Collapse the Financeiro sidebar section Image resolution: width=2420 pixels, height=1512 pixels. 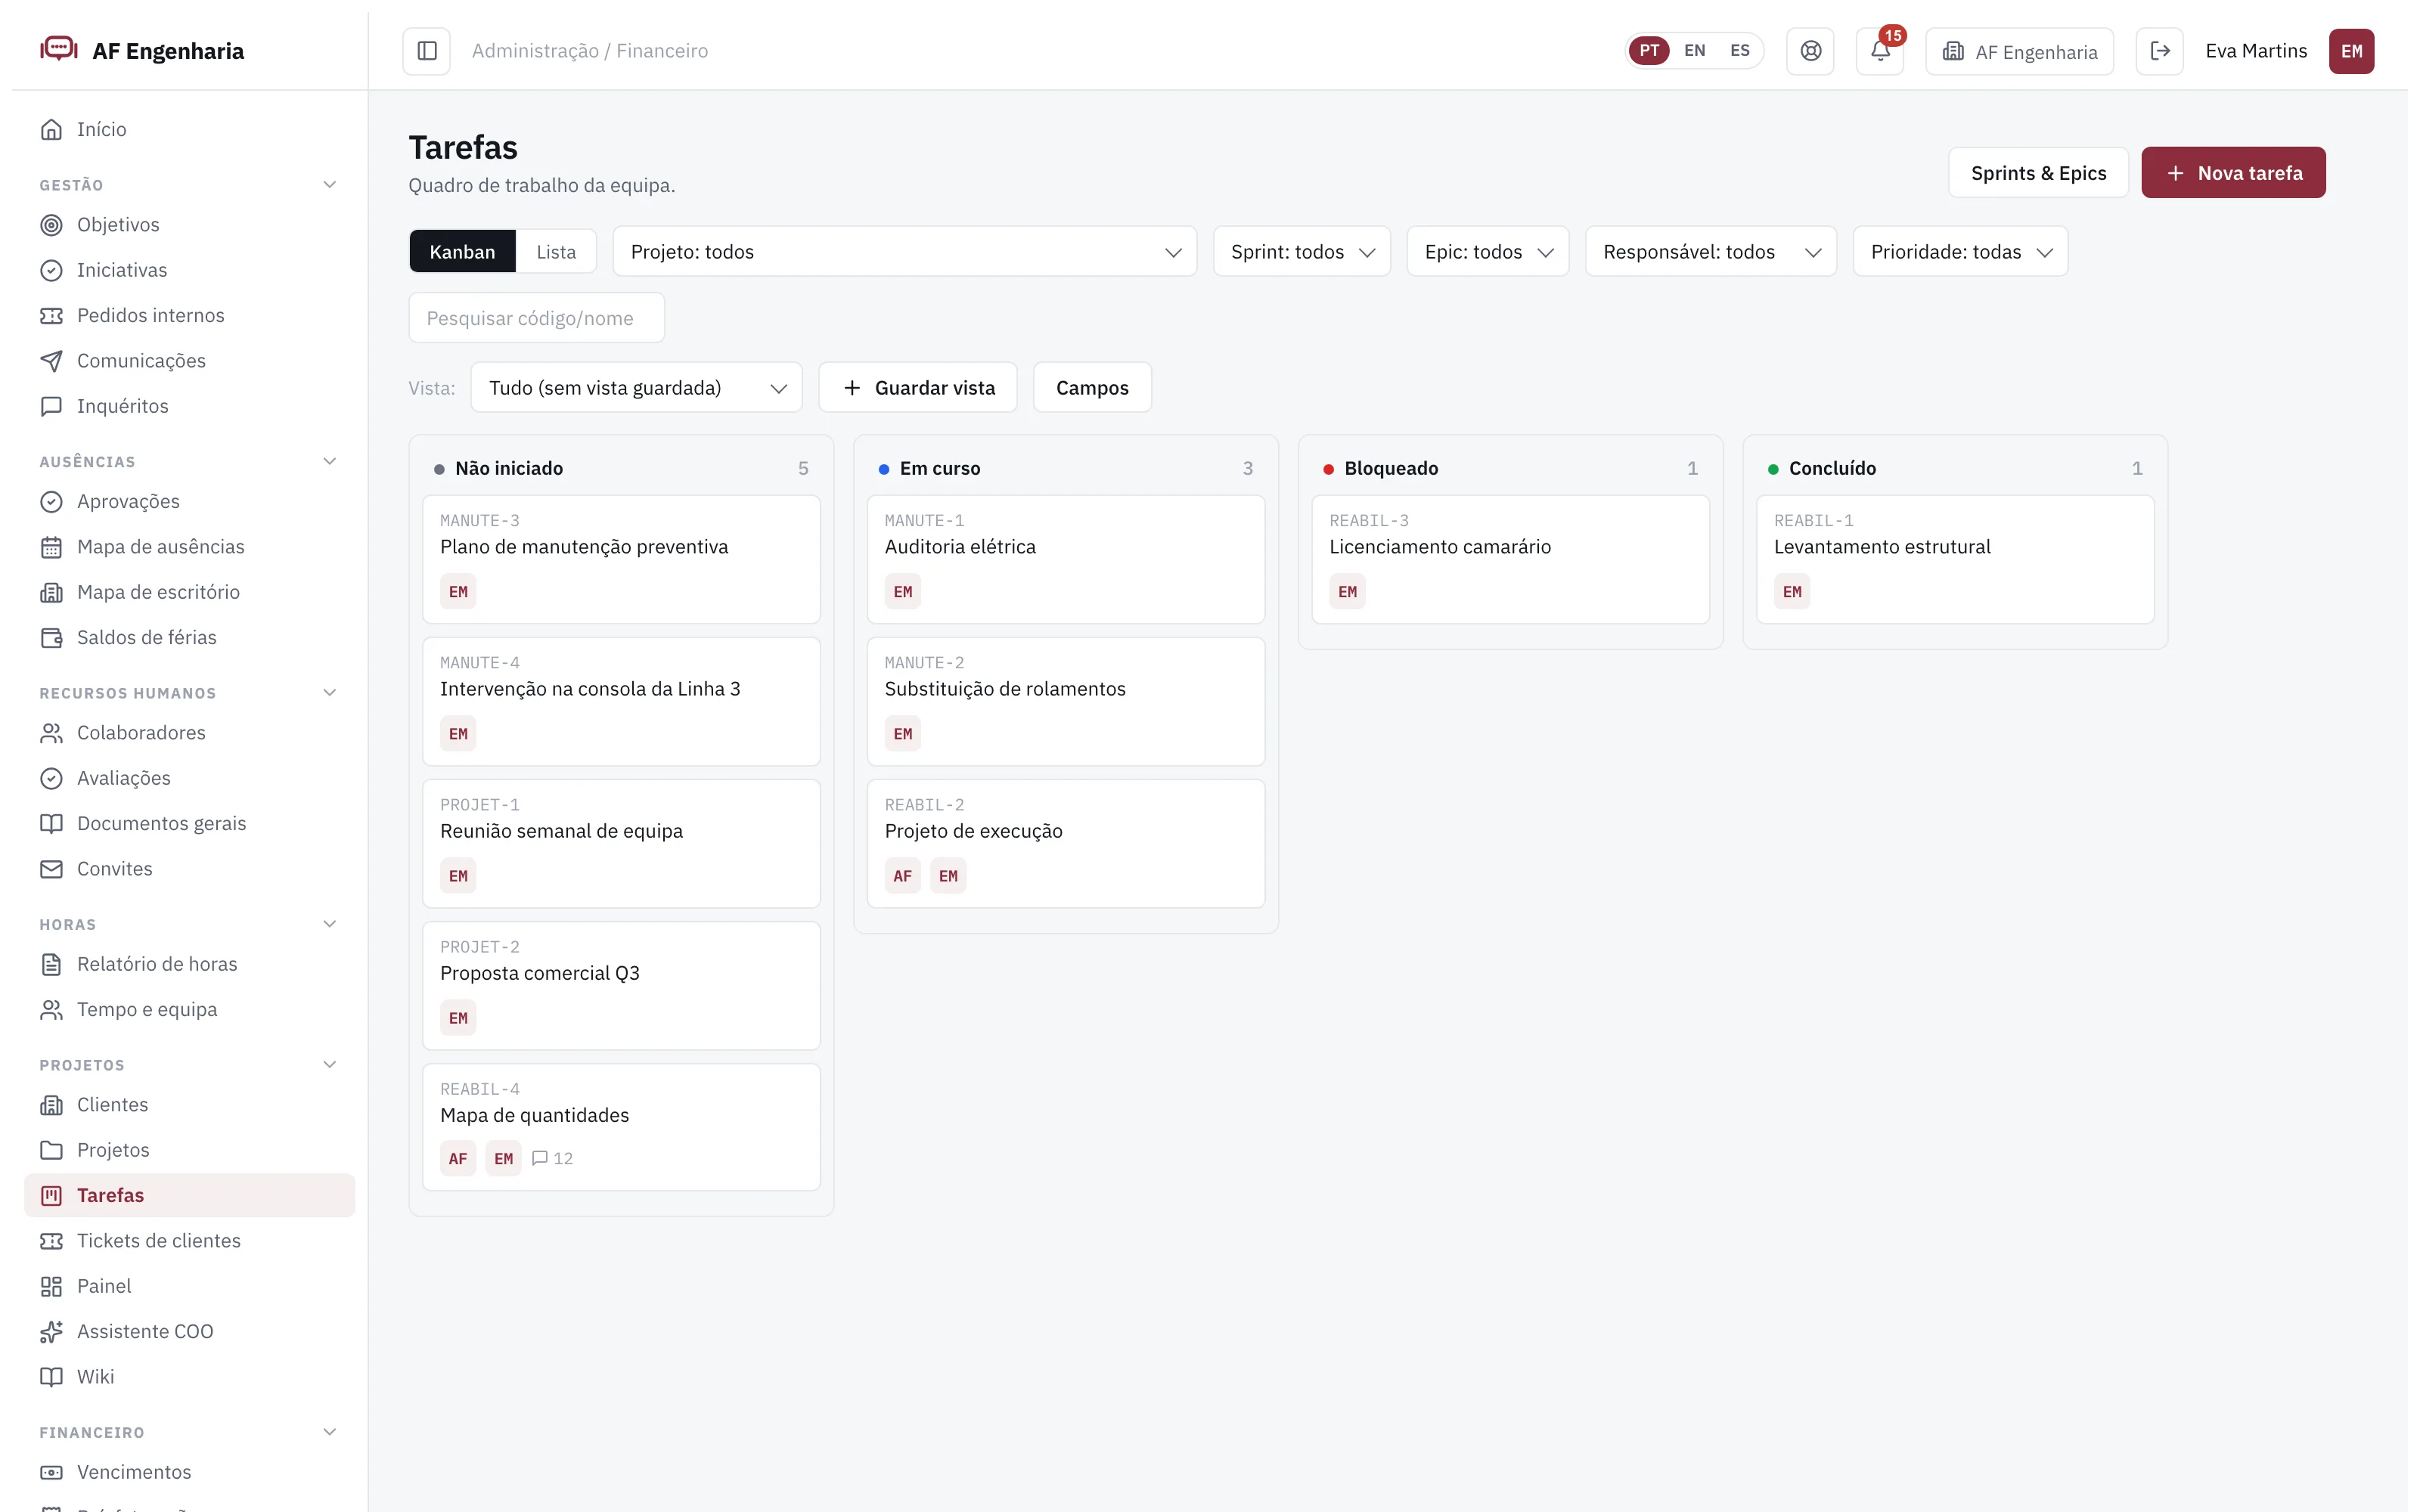click(x=329, y=1432)
